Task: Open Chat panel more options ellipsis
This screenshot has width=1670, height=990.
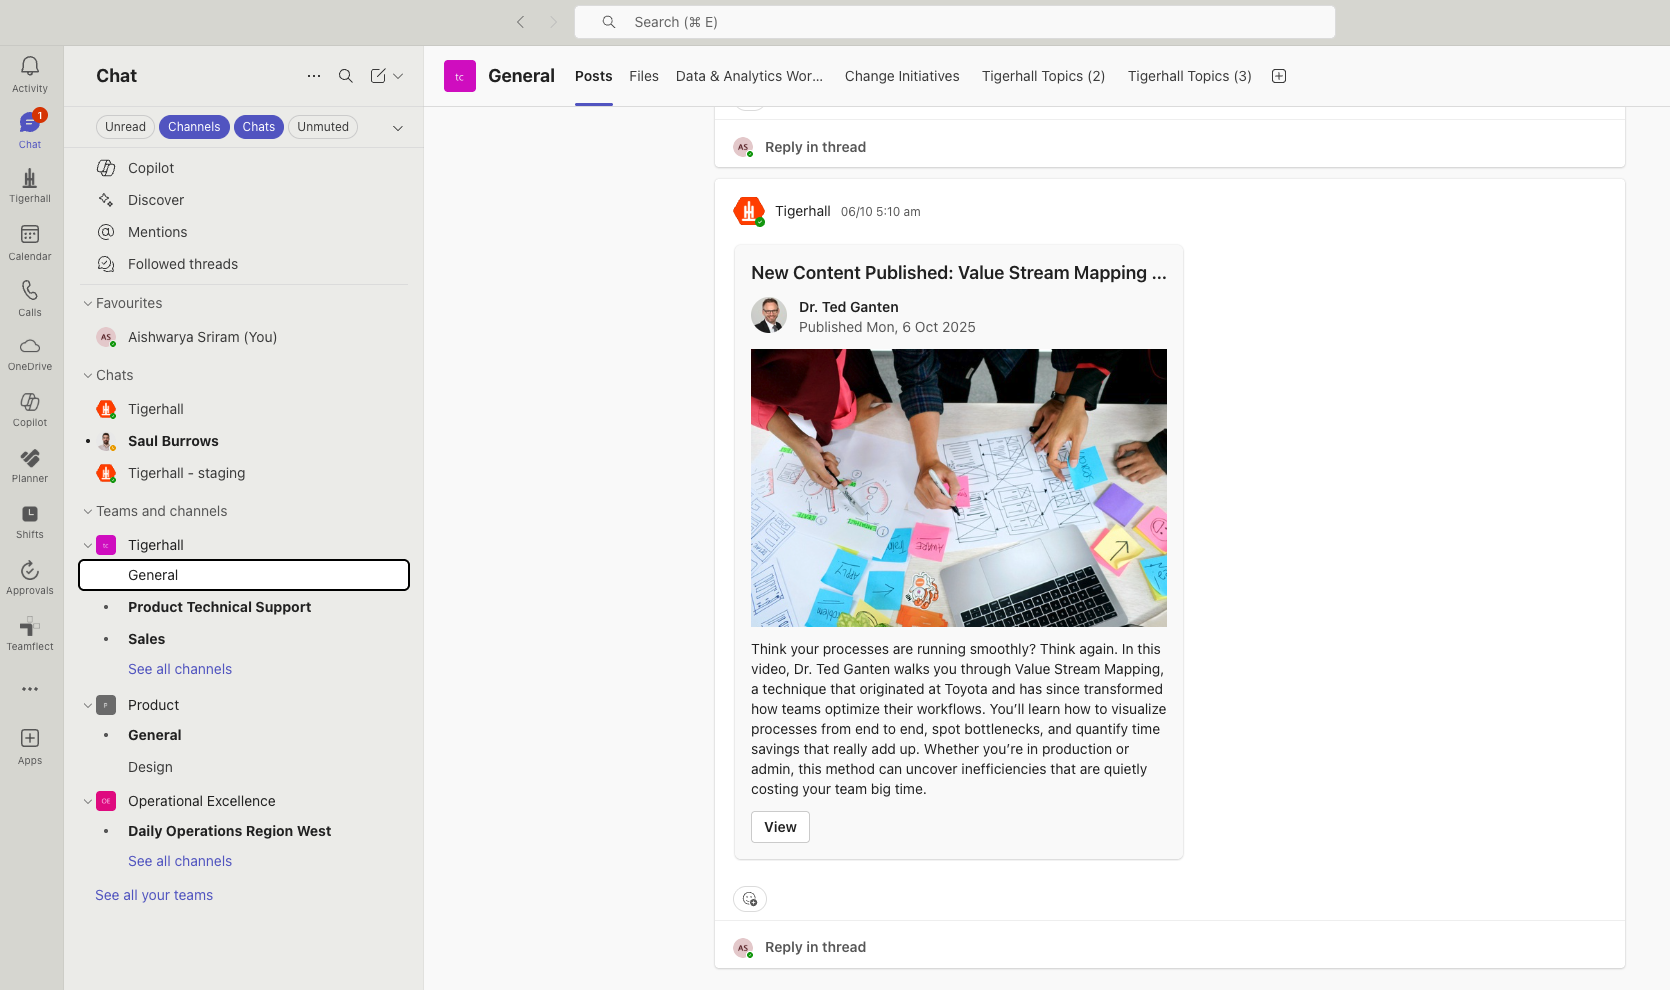Action: pyautogui.click(x=314, y=76)
